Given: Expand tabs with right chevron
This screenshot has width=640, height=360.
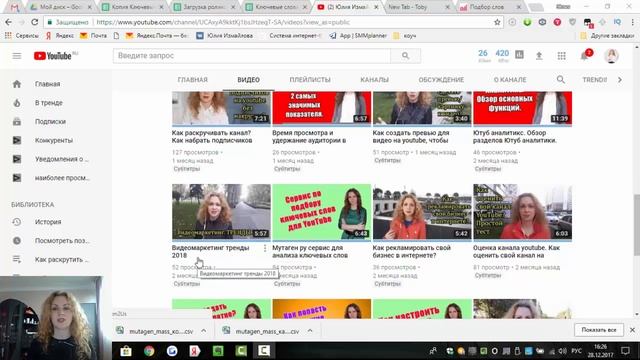Looking at the screenshot, I should tap(620, 80).
